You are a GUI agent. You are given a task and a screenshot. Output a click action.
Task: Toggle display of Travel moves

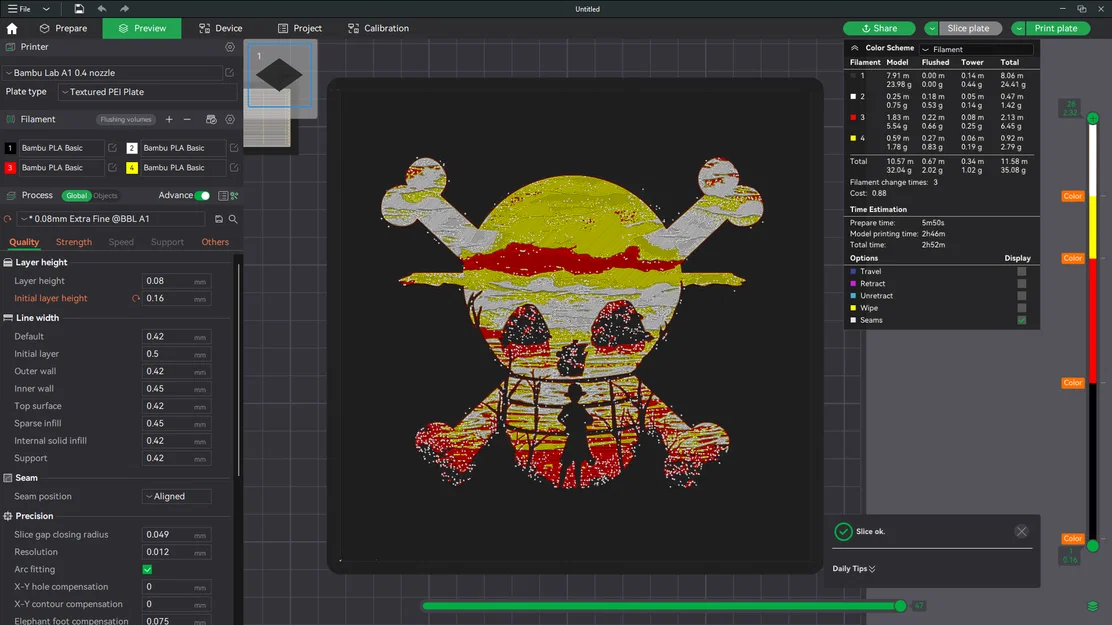tap(1021, 271)
